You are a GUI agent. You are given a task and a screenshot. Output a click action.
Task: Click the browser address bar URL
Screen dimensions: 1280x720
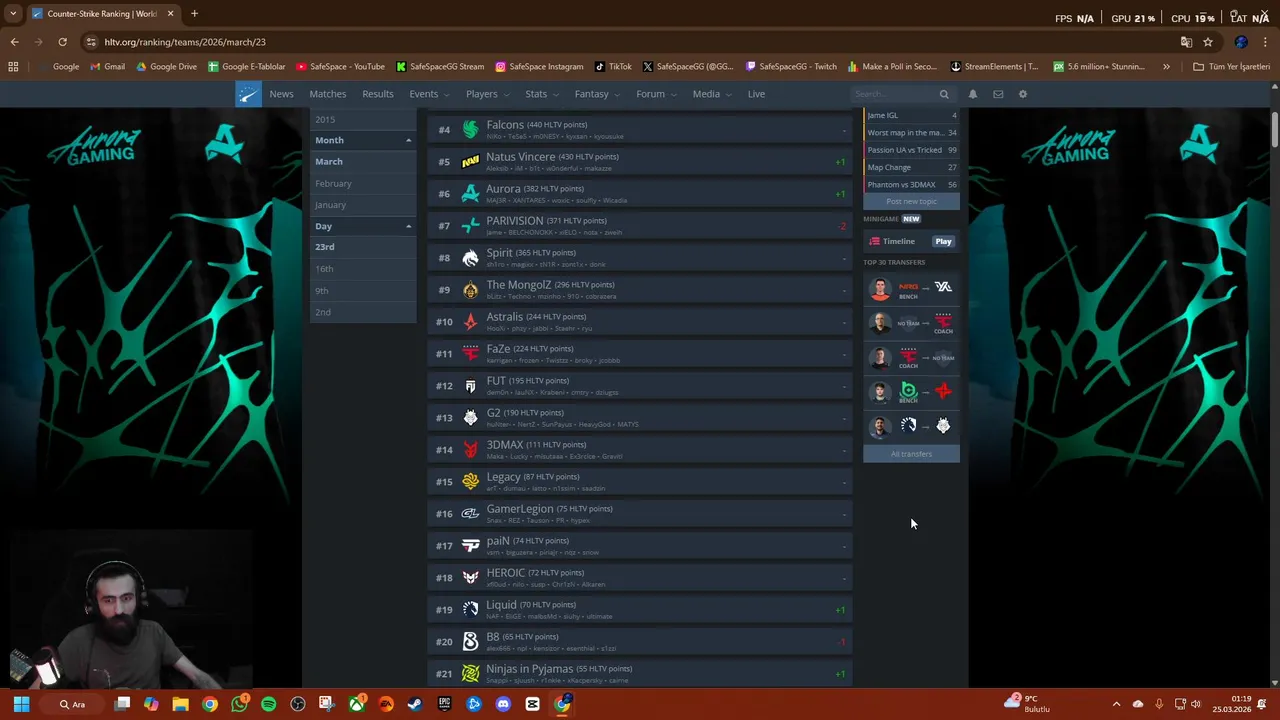pos(185,42)
